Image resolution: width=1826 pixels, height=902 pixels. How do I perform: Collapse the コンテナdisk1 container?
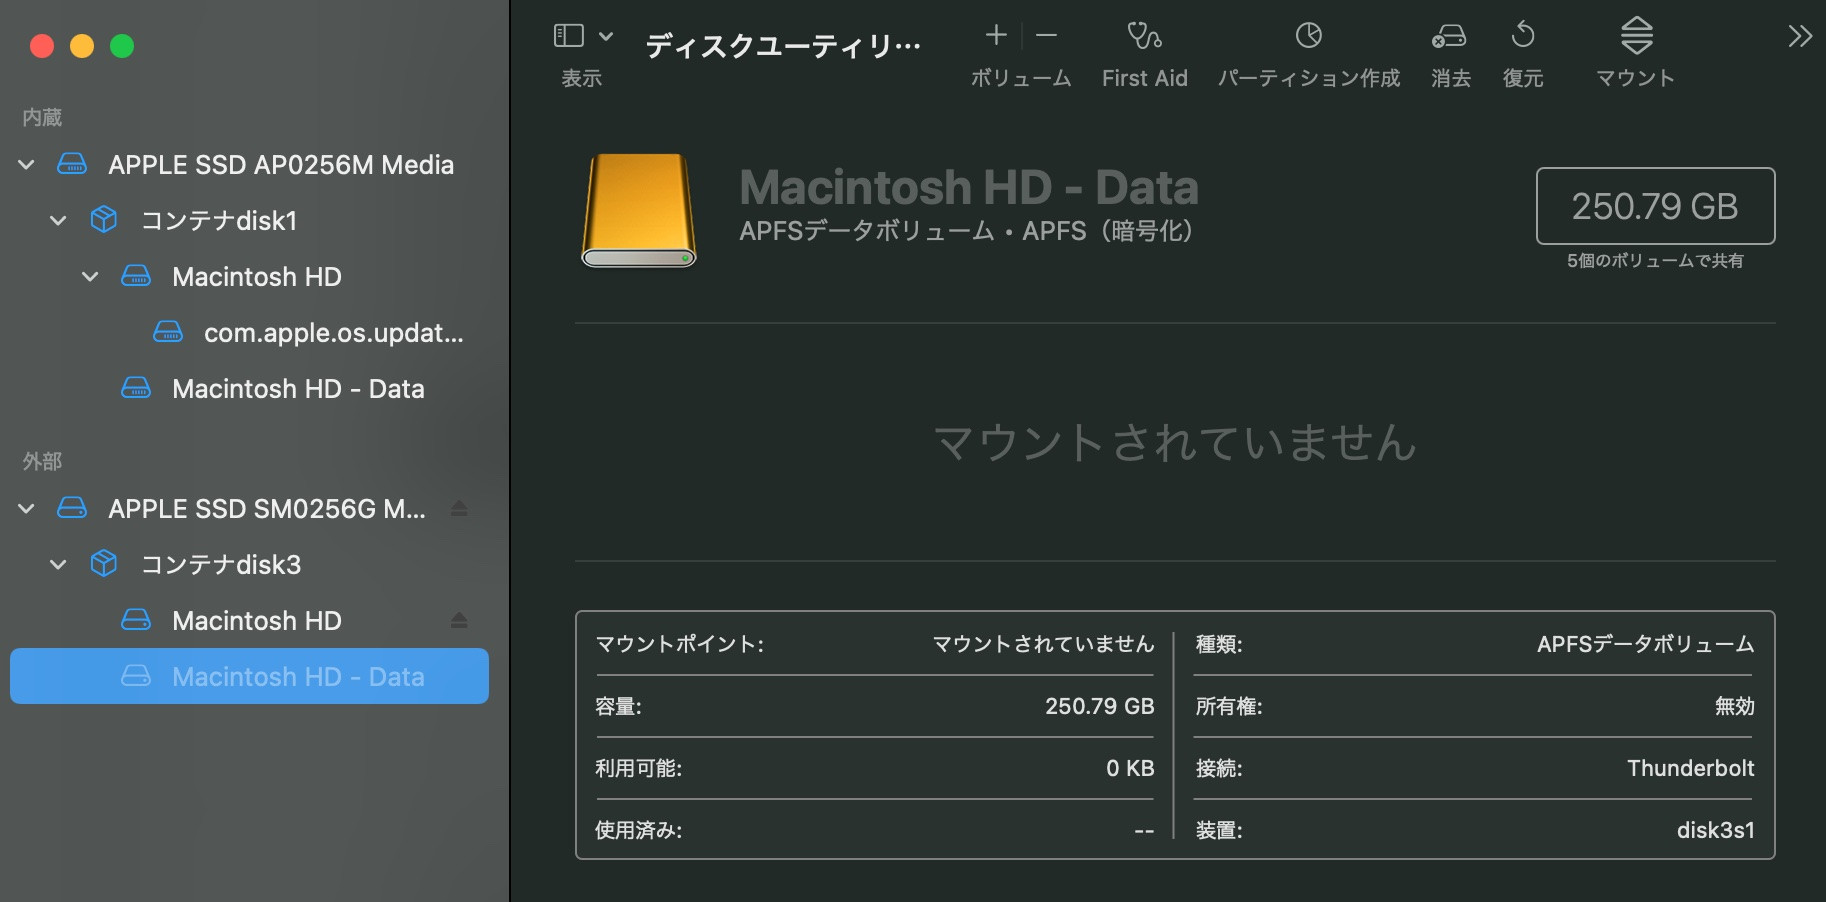(59, 221)
